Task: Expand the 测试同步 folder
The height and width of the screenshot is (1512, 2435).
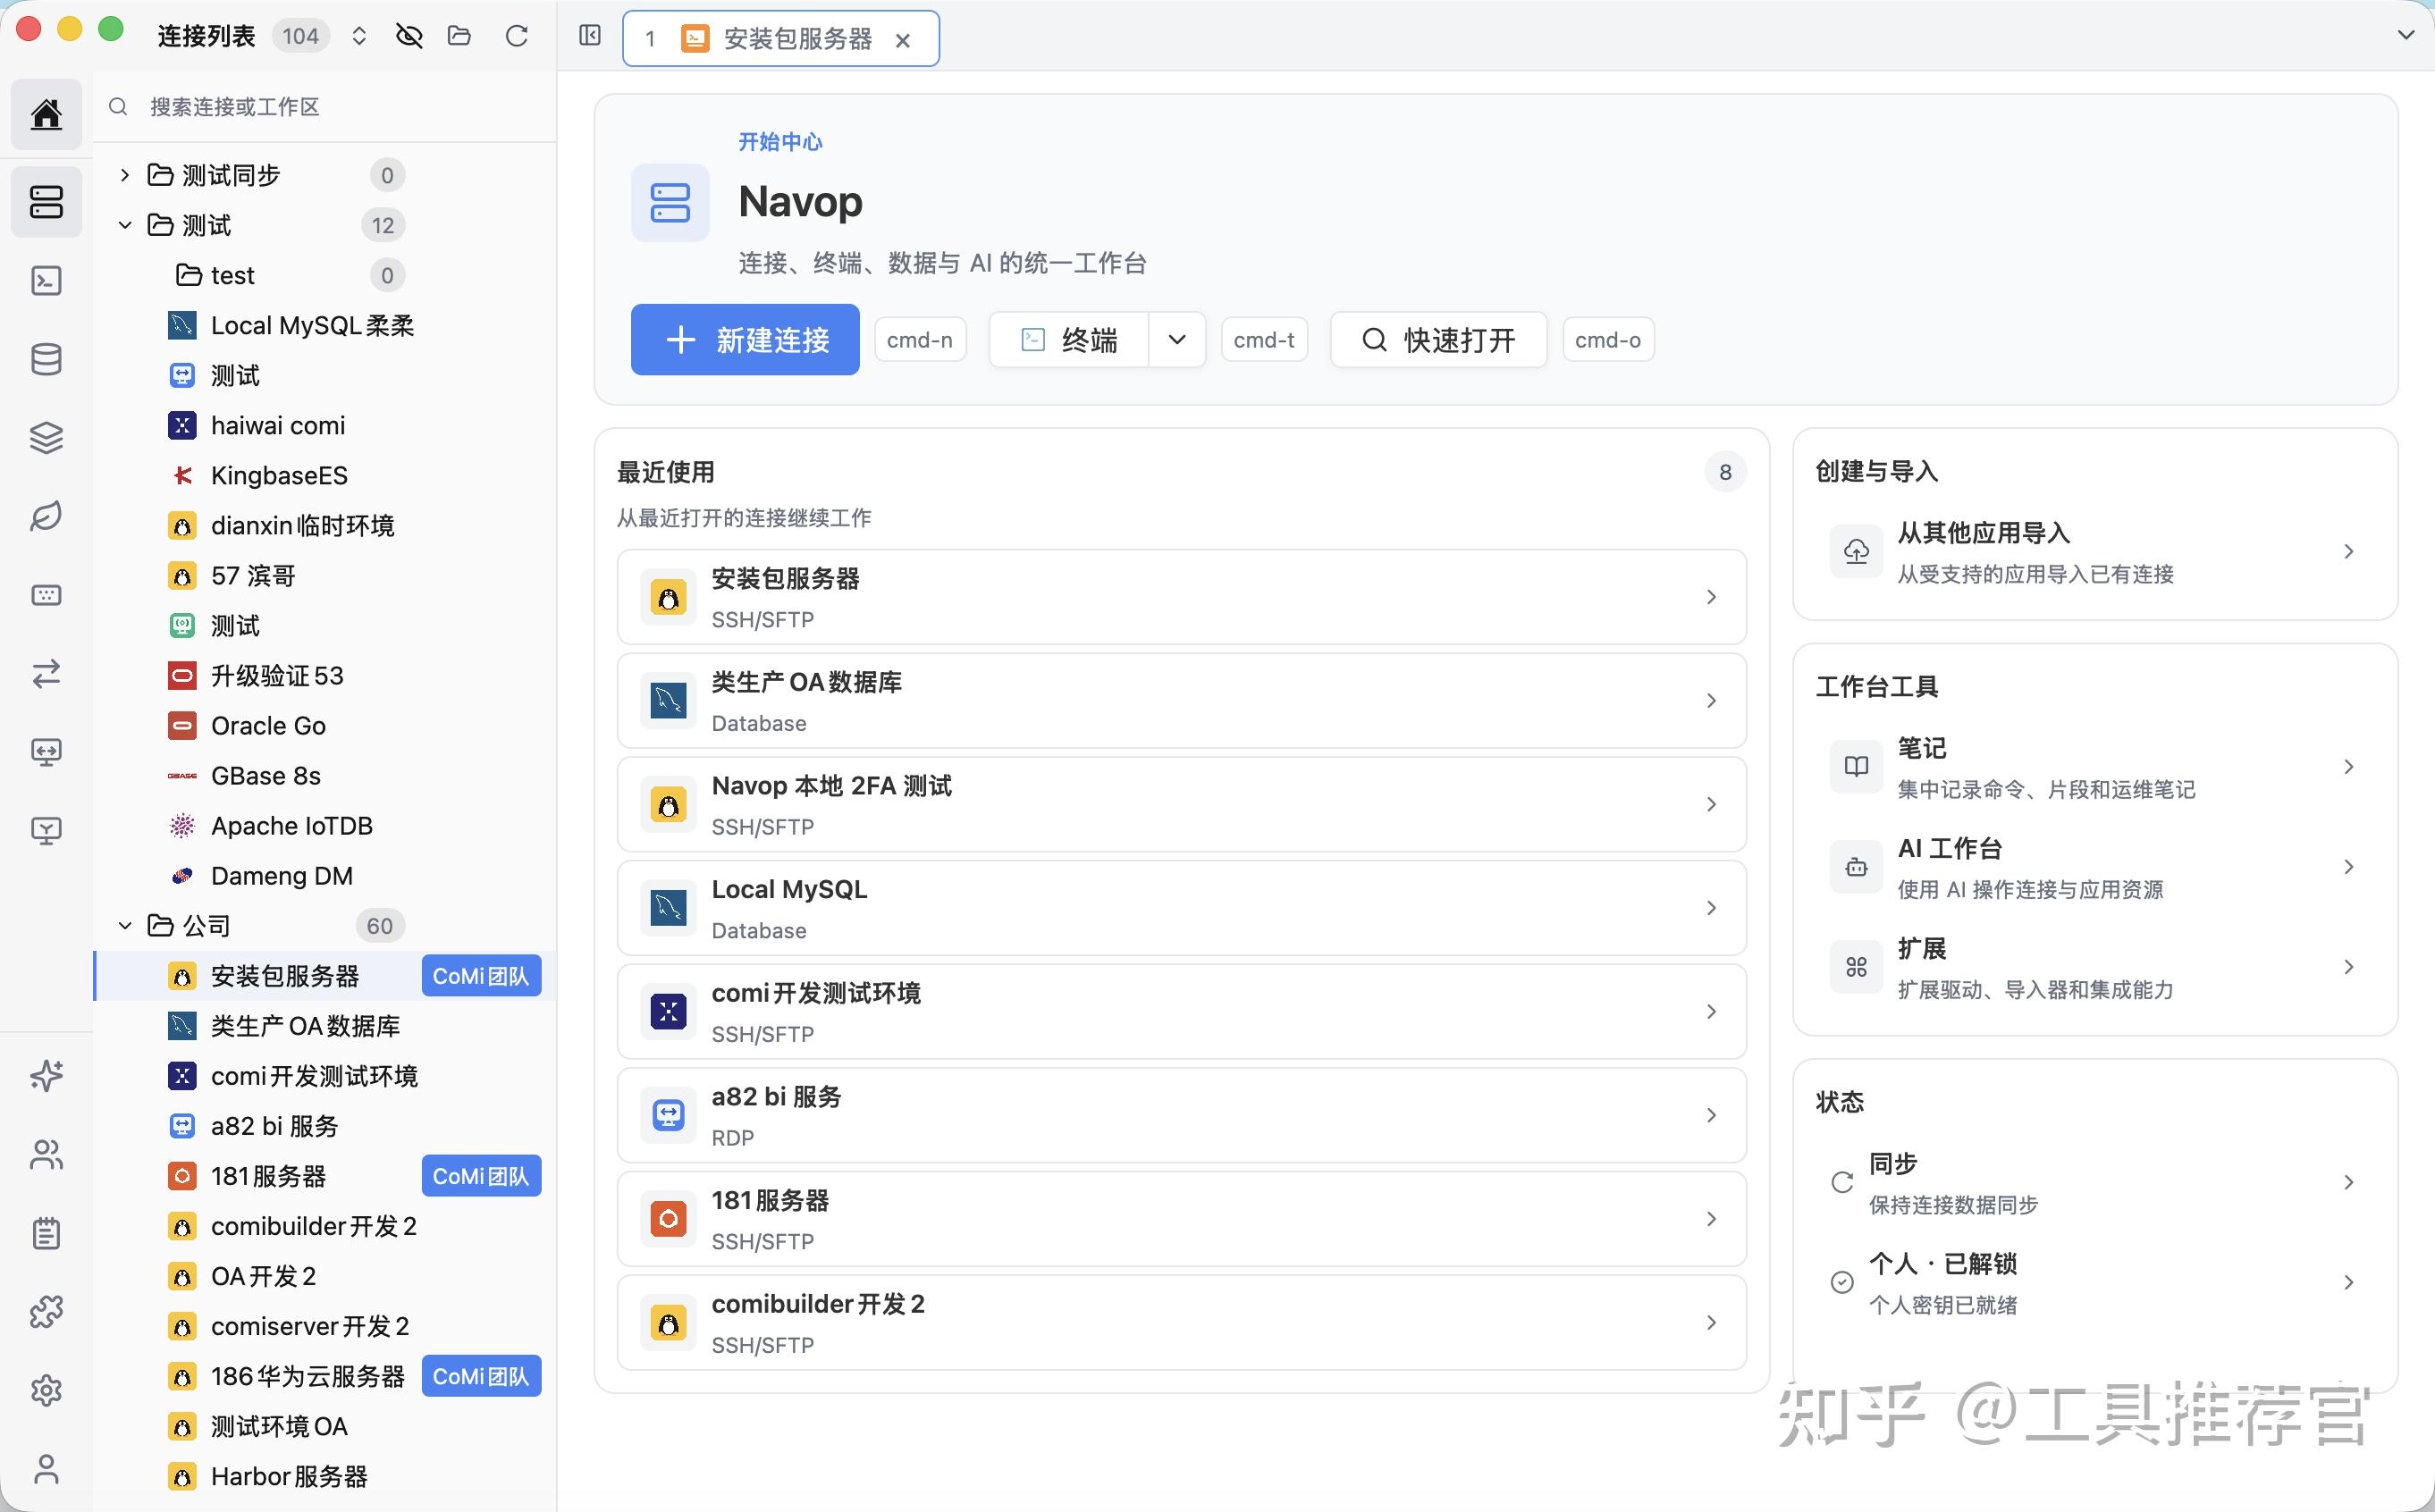Action: (124, 175)
